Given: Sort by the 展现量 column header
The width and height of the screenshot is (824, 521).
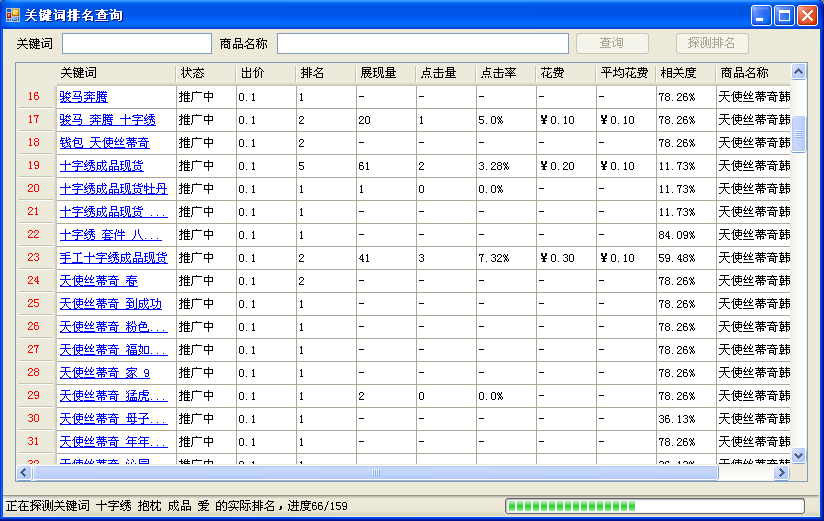Looking at the screenshot, I should [386, 73].
